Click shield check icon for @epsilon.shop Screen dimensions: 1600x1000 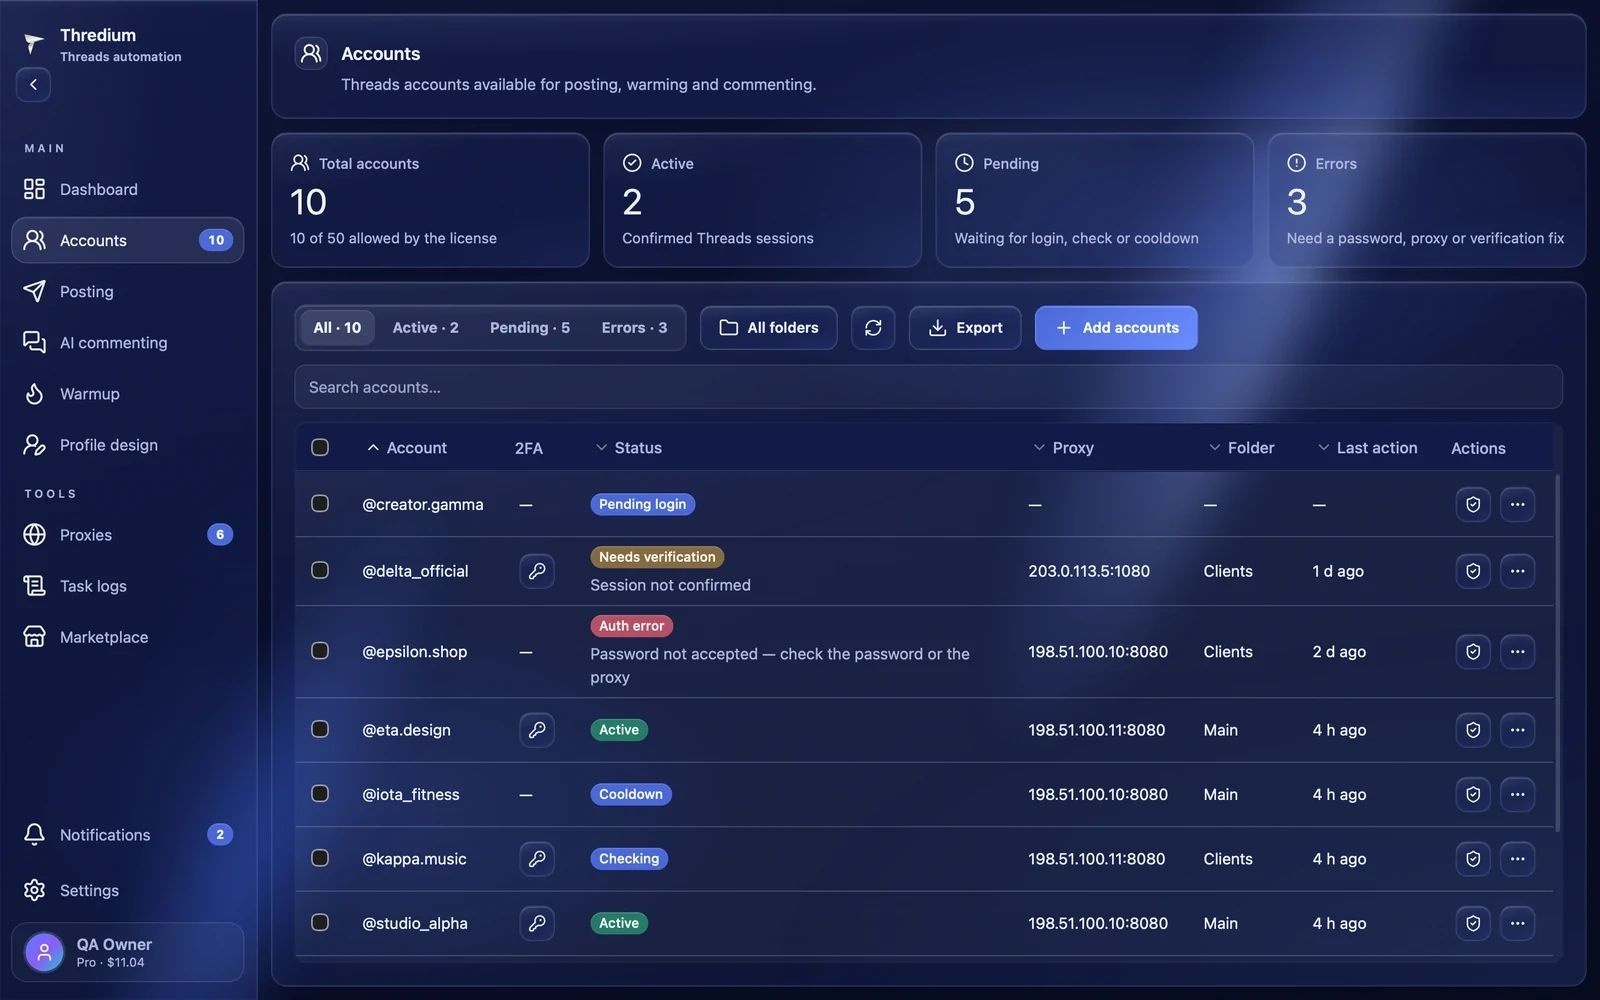[x=1473, y=652]
